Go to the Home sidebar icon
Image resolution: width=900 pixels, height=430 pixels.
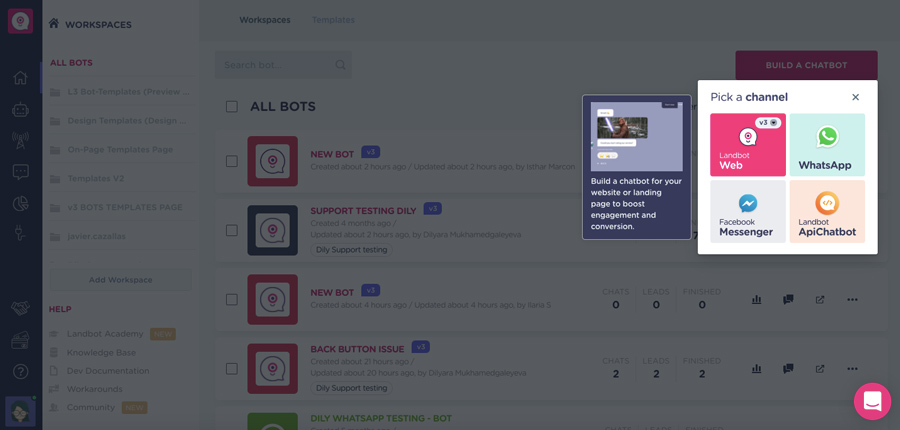point(20,78)
